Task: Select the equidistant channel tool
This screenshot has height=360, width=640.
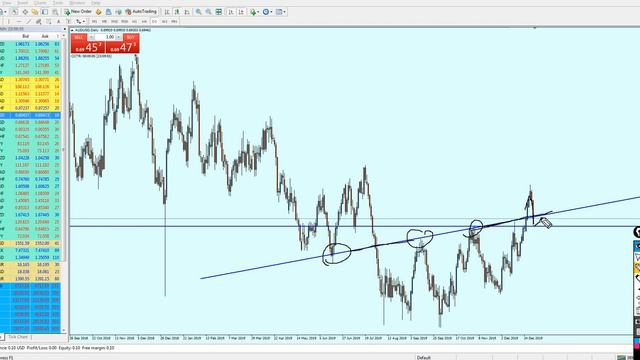Action: pos(38,21)
